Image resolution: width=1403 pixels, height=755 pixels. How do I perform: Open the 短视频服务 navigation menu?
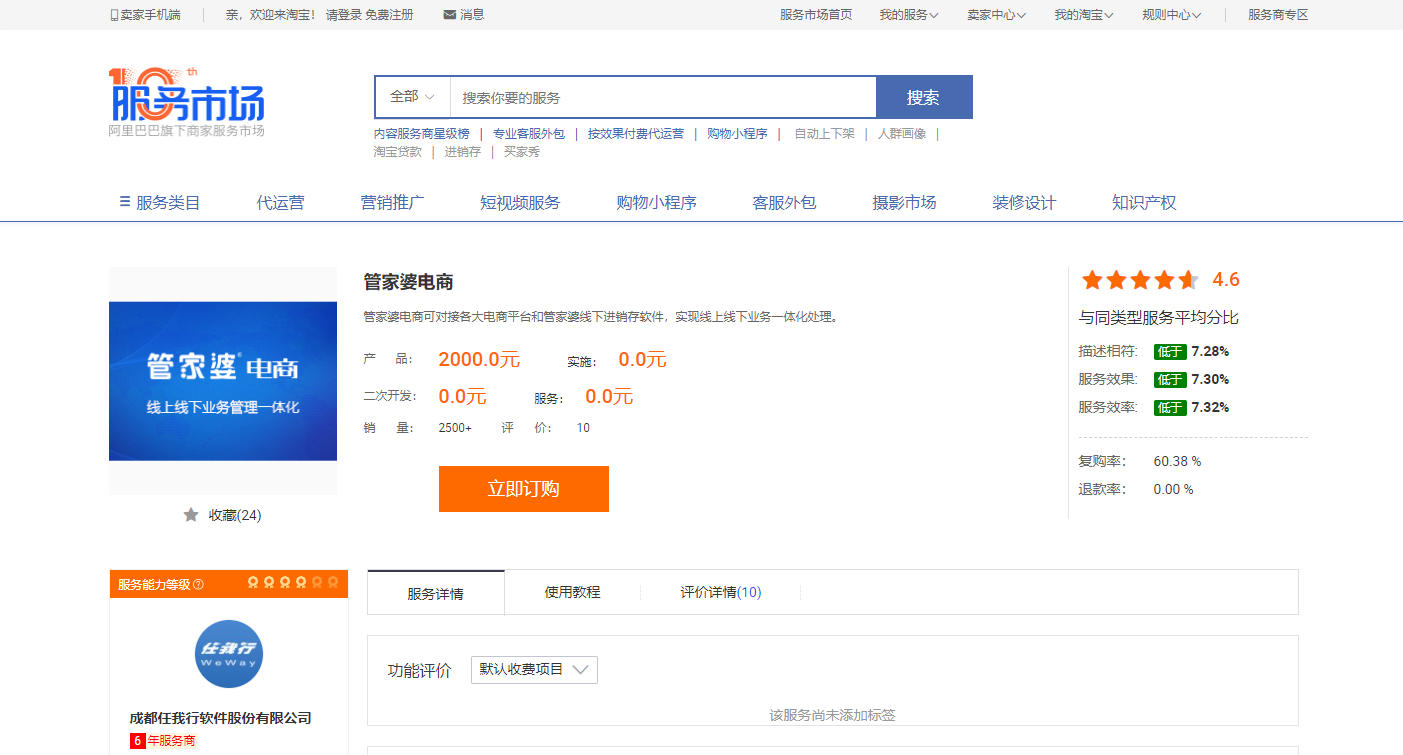520,203
